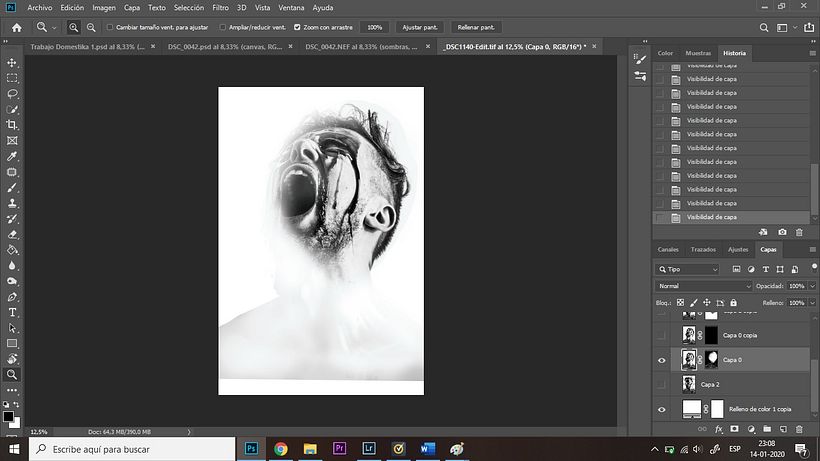
Task: Open the Archivo menu
Action: [40, 8]
